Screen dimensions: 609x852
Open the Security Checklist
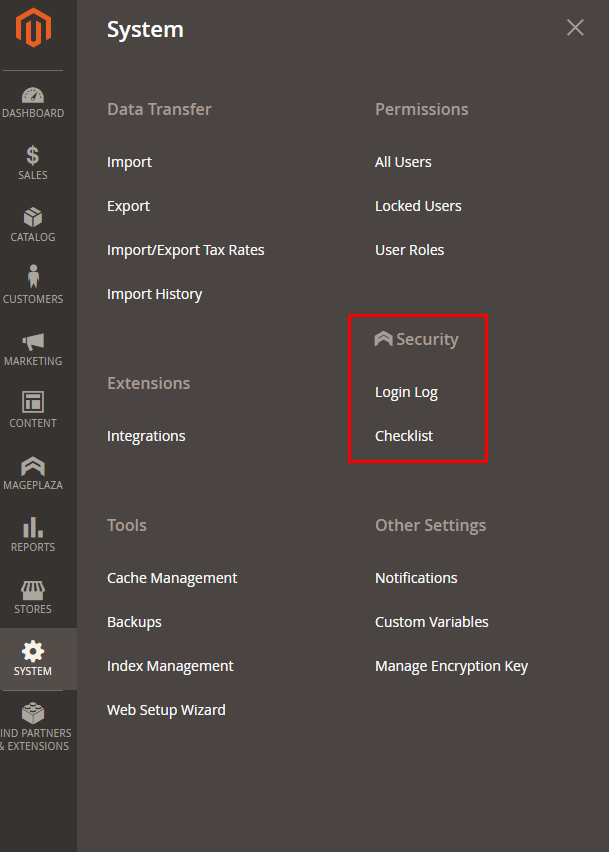point(404,436)
